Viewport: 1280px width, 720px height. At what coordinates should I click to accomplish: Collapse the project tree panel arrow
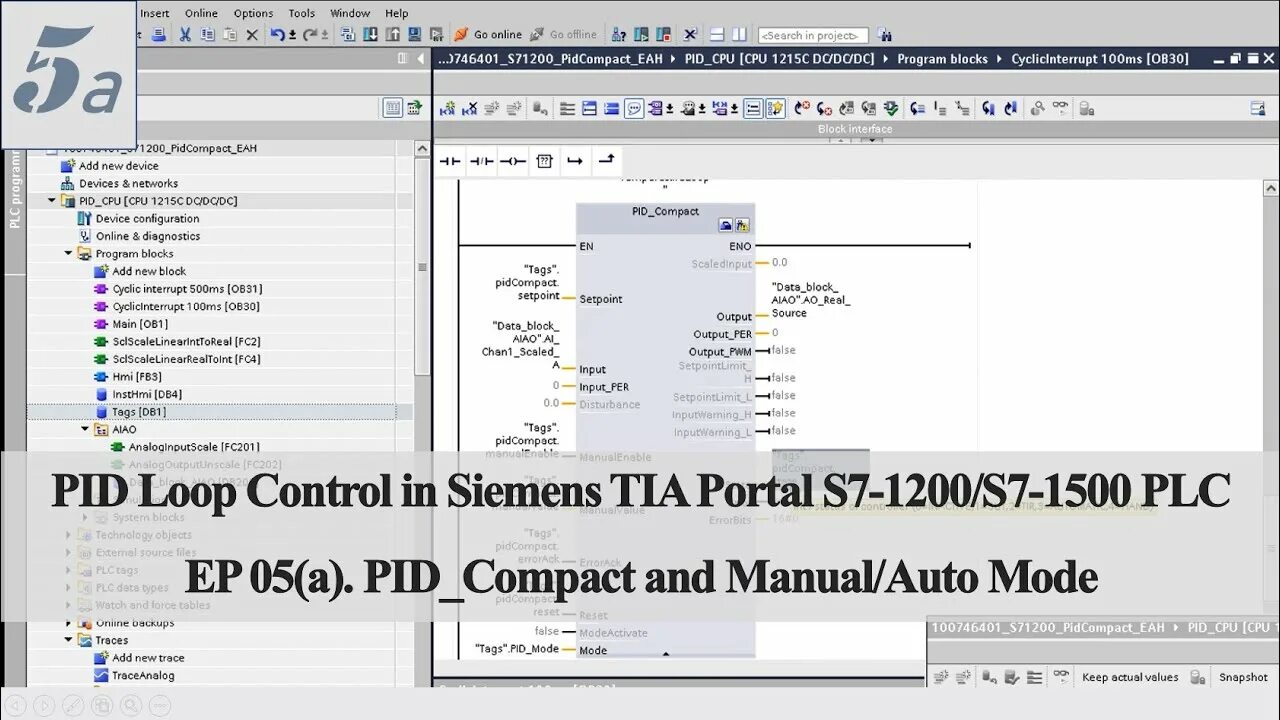(x=421, y=59)
